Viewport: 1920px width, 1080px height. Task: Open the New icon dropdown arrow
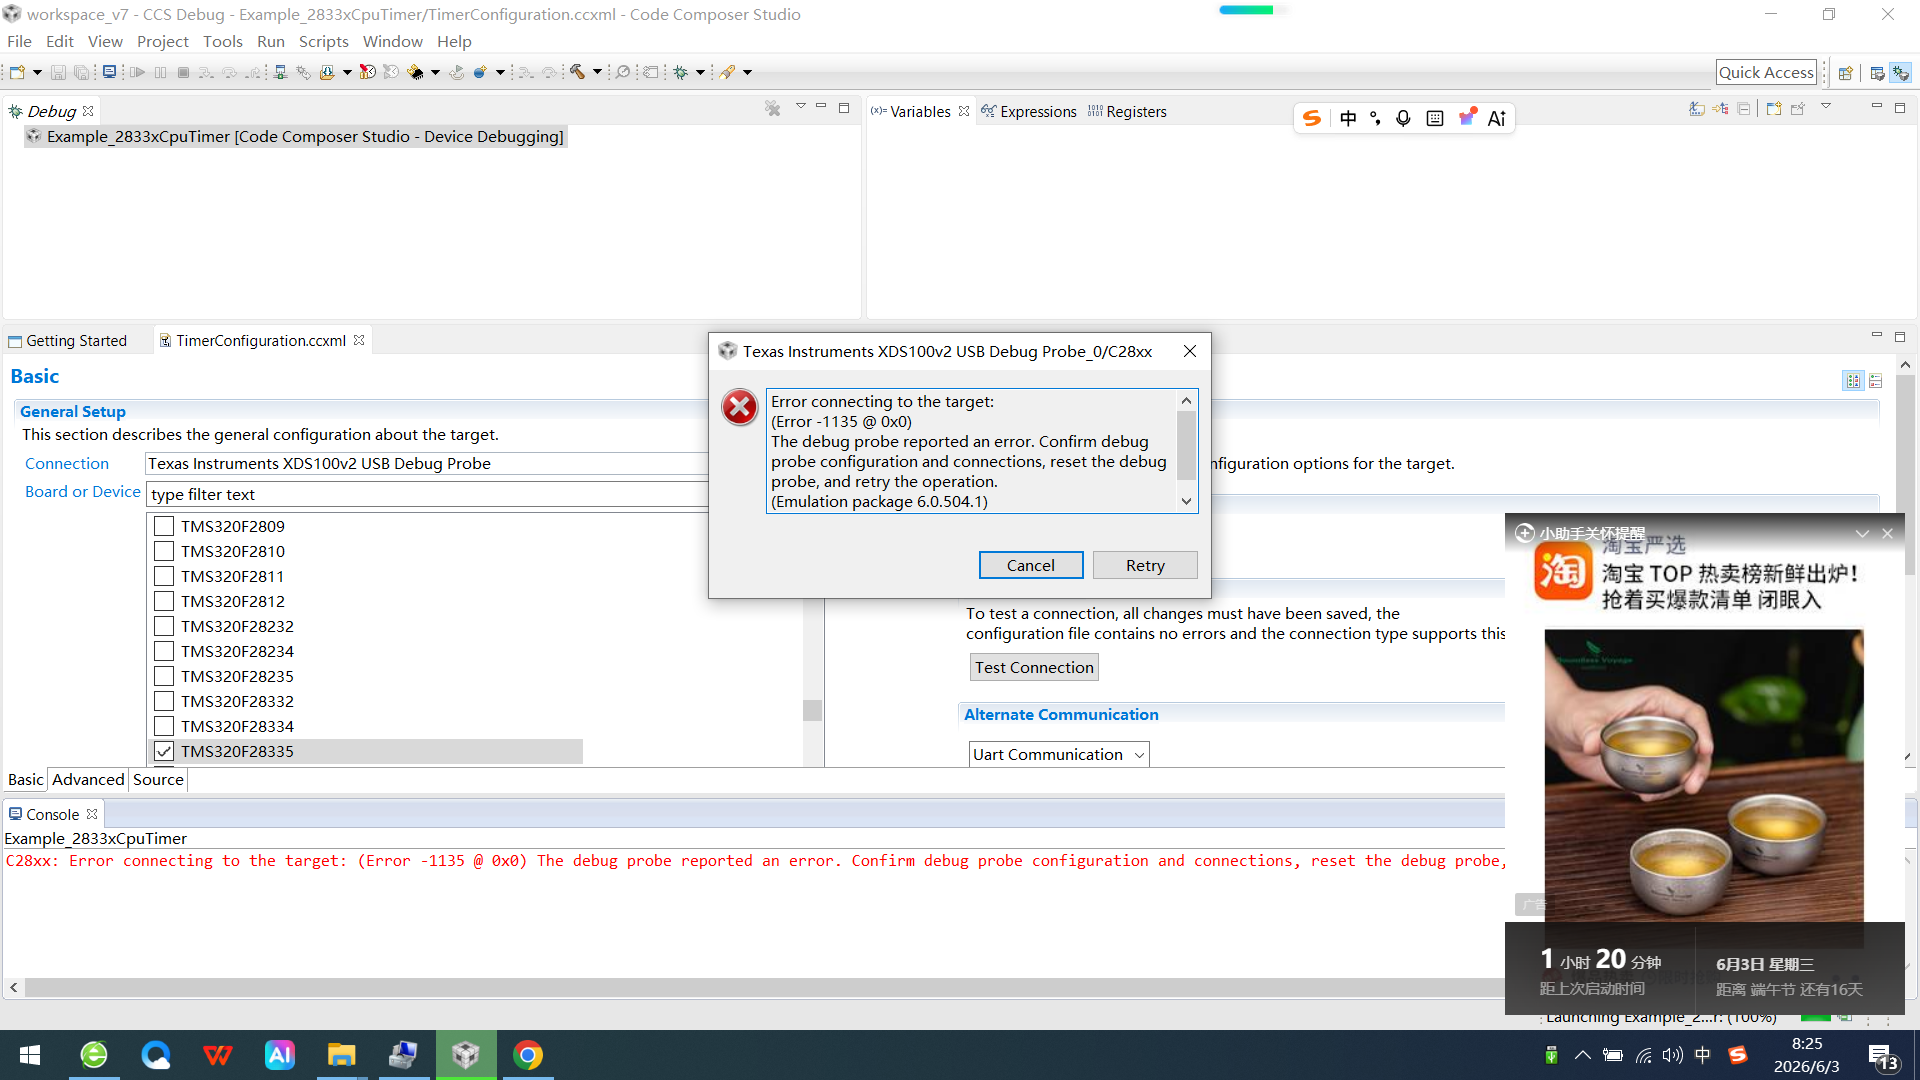[x=37, y=72]
